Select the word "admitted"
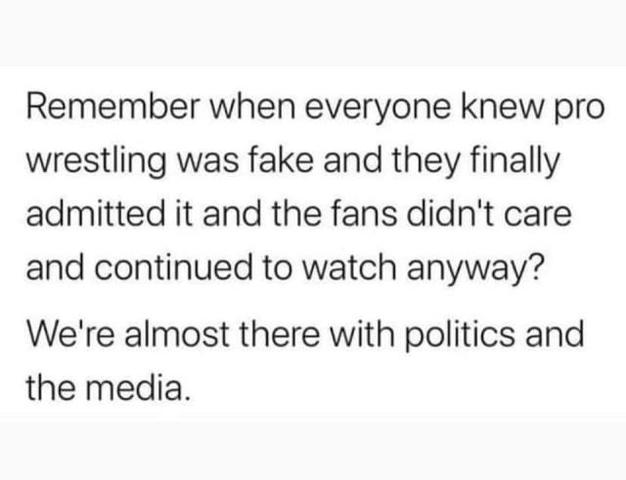 [x=95, y=213]
